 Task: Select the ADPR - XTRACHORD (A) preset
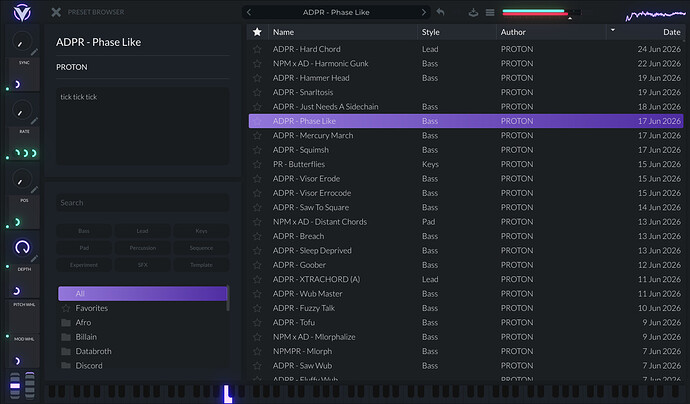click(466, 279)
